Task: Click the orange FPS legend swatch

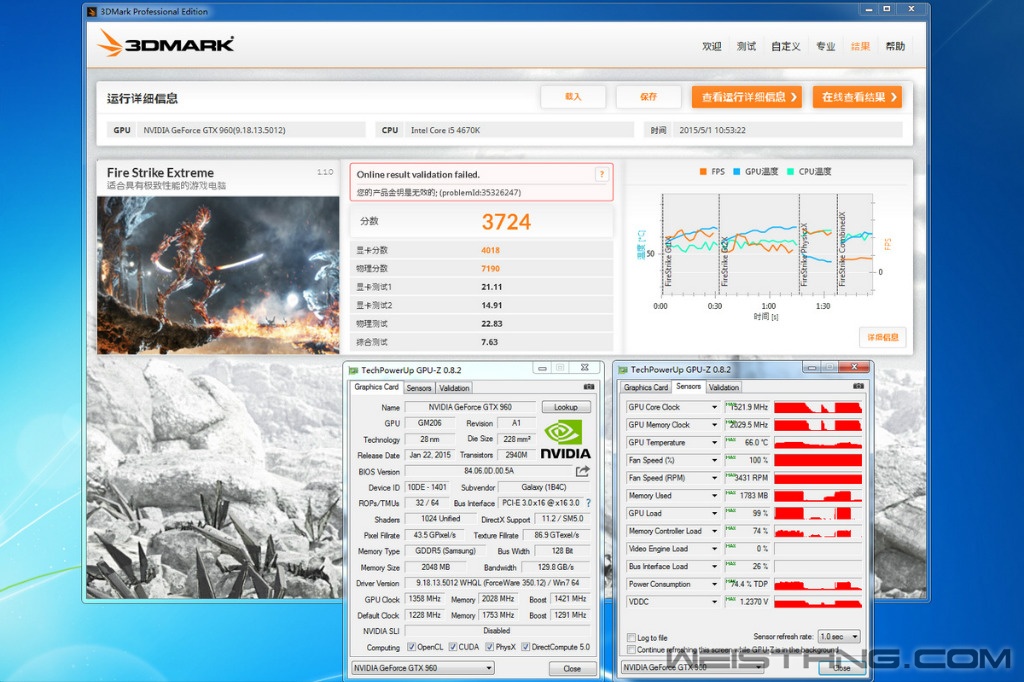Action: point(703,172)
